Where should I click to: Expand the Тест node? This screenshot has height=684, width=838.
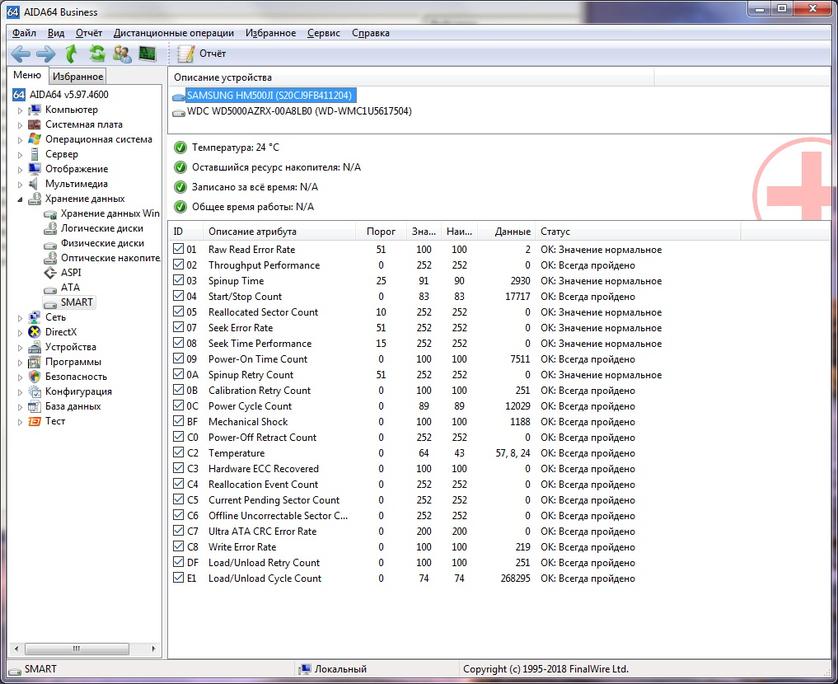[x=20, y=422]
